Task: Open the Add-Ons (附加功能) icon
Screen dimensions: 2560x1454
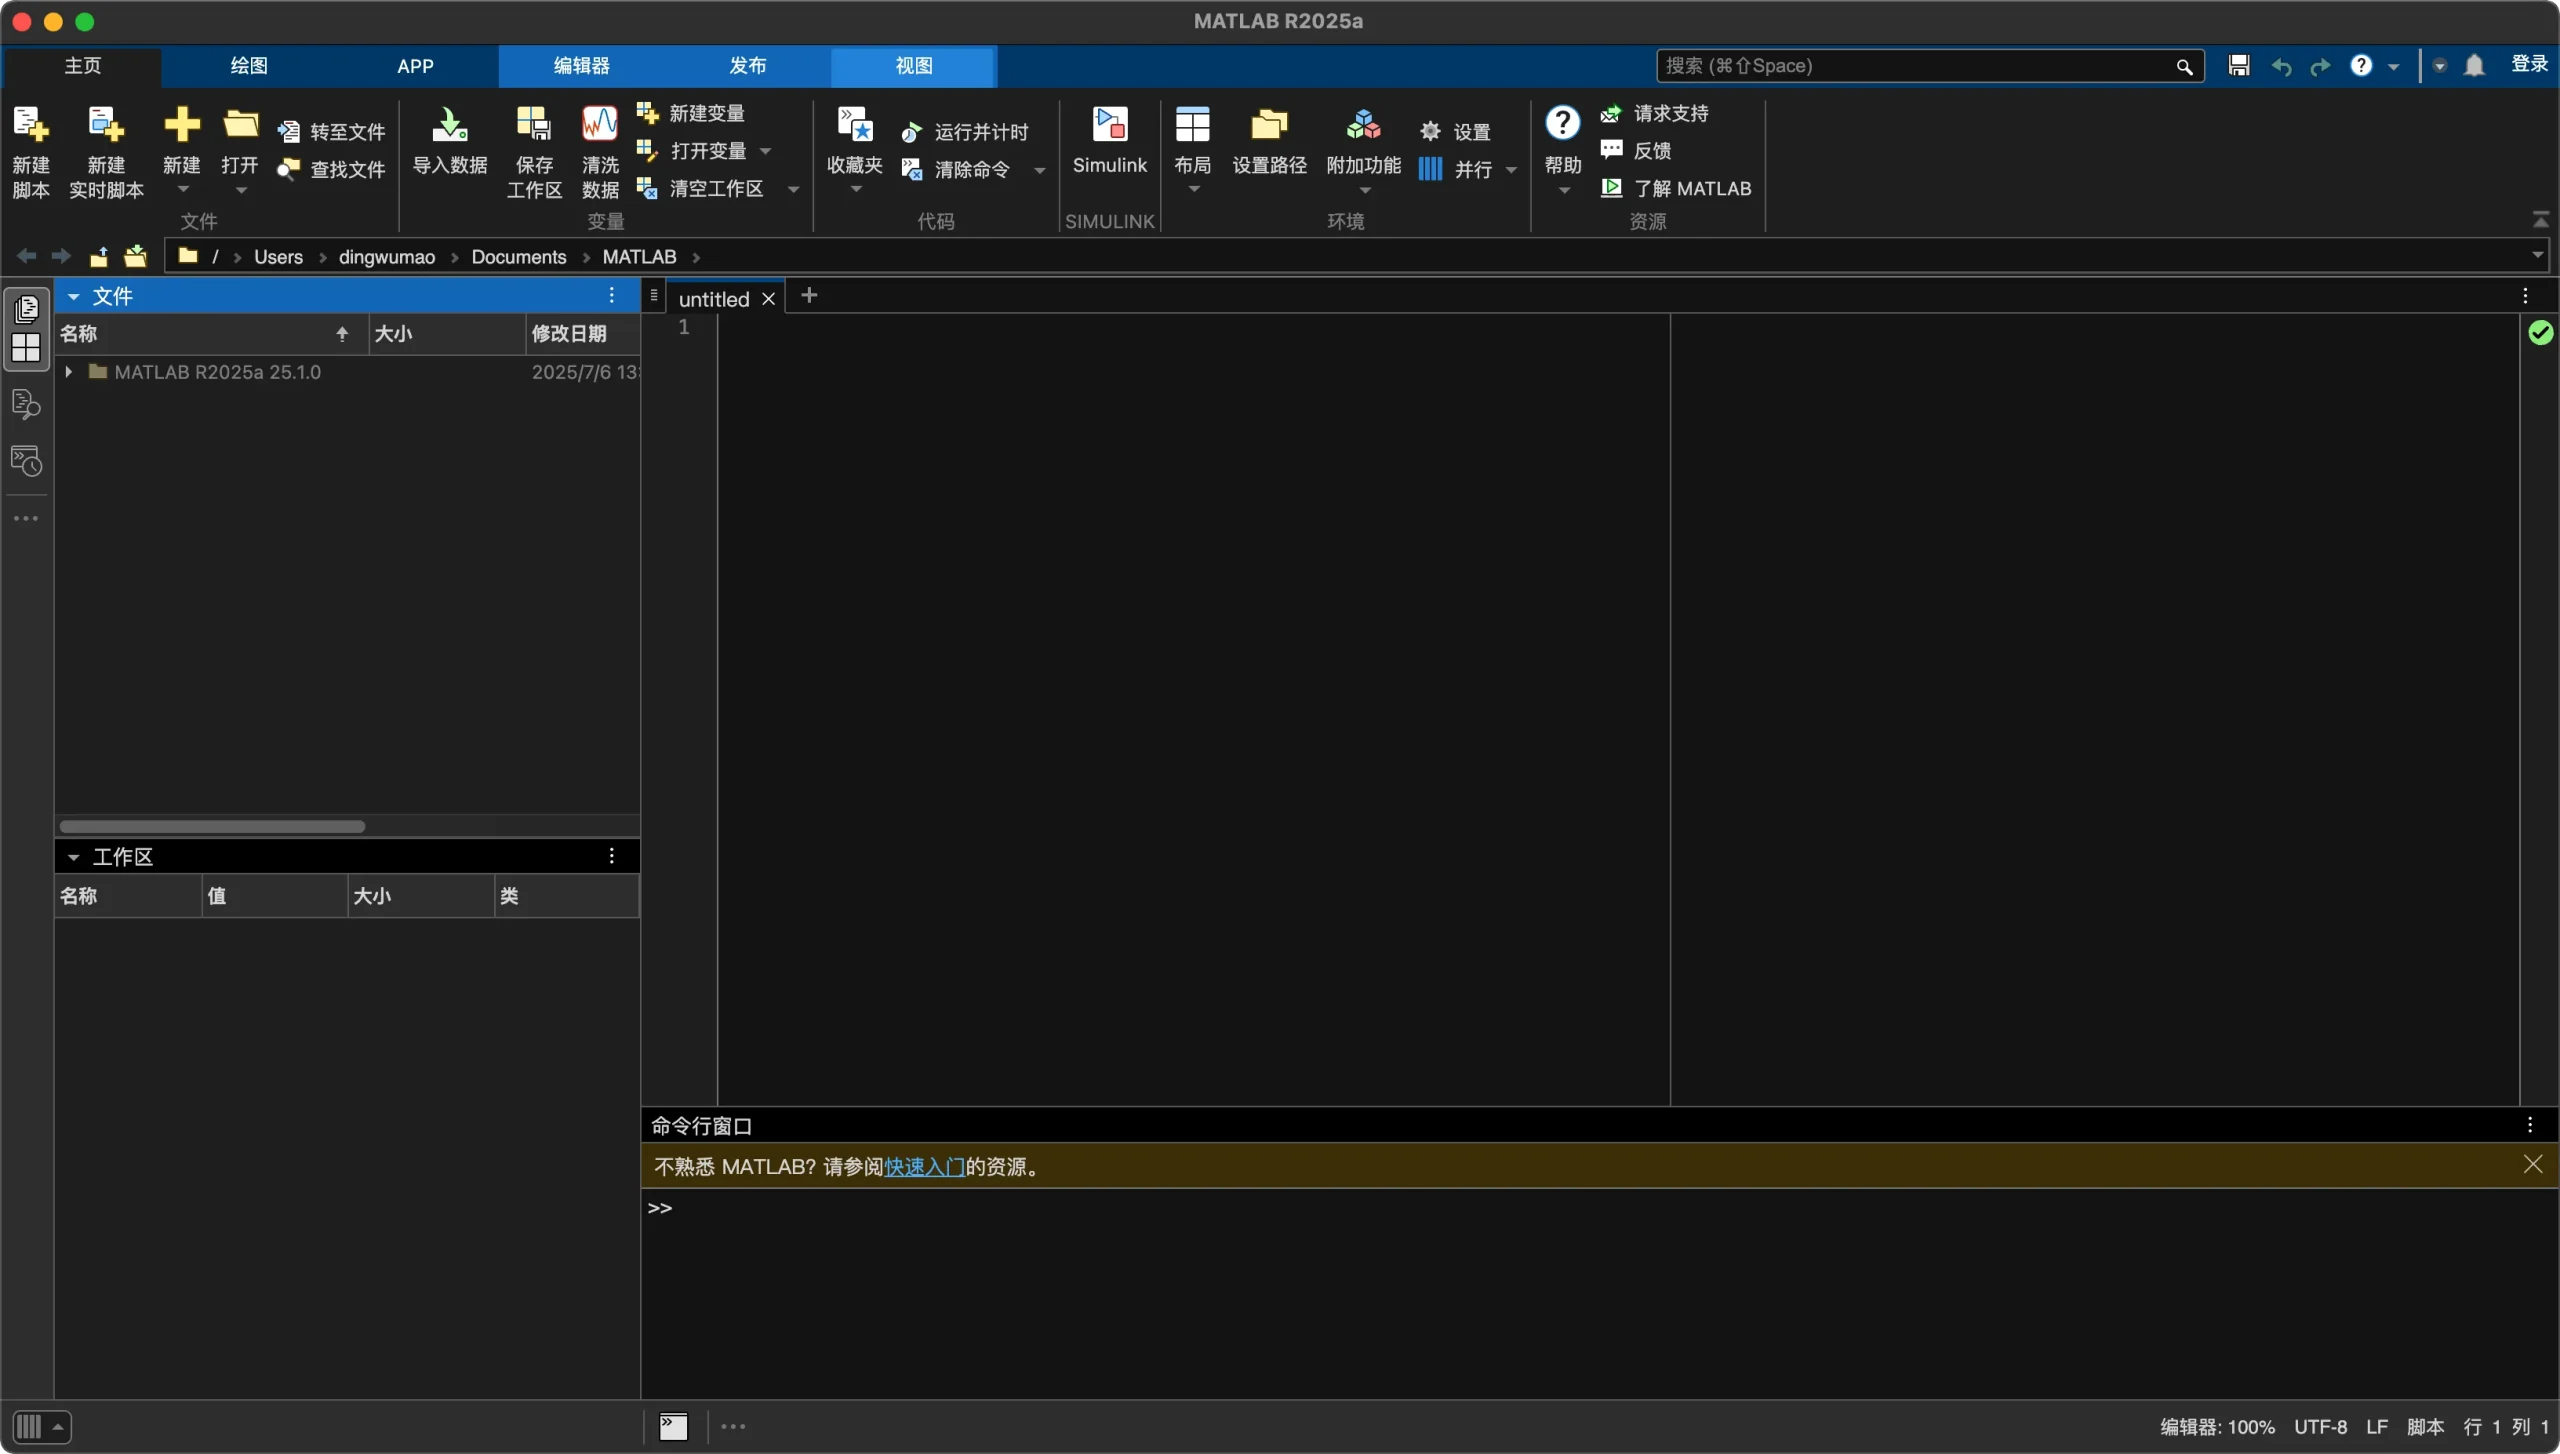Action: pos(1363,126)
